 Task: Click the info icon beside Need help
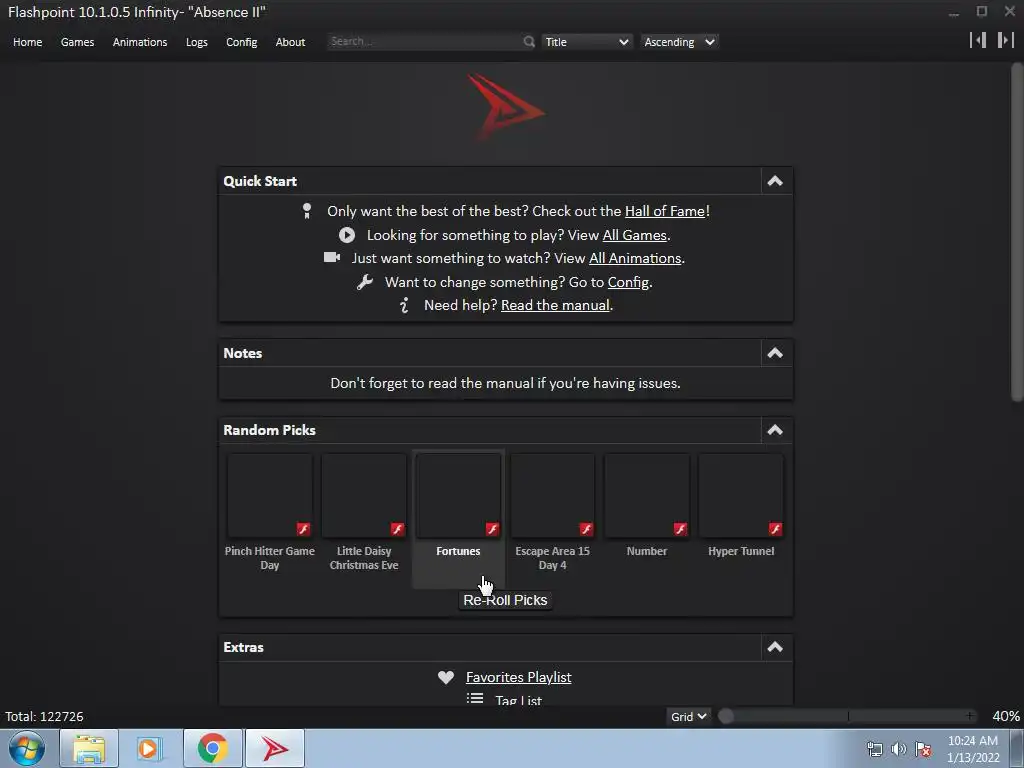coord(404,305)
